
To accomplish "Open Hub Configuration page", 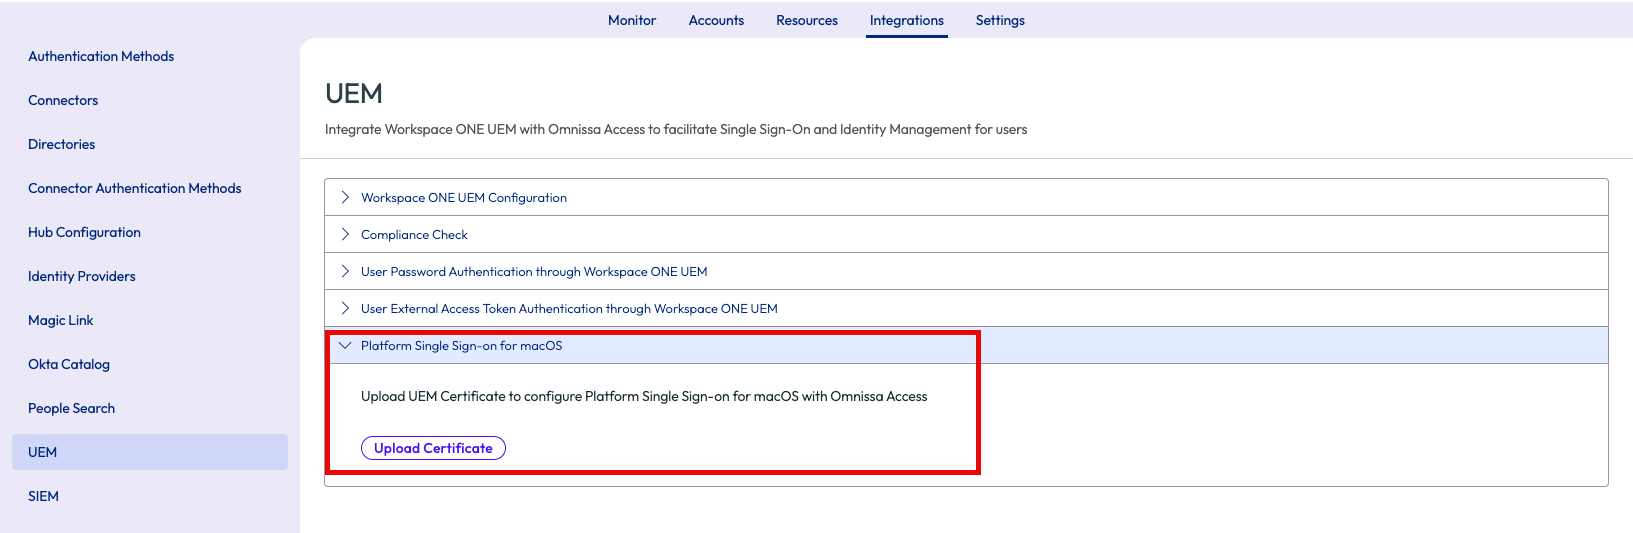I will tap(84, 232).
